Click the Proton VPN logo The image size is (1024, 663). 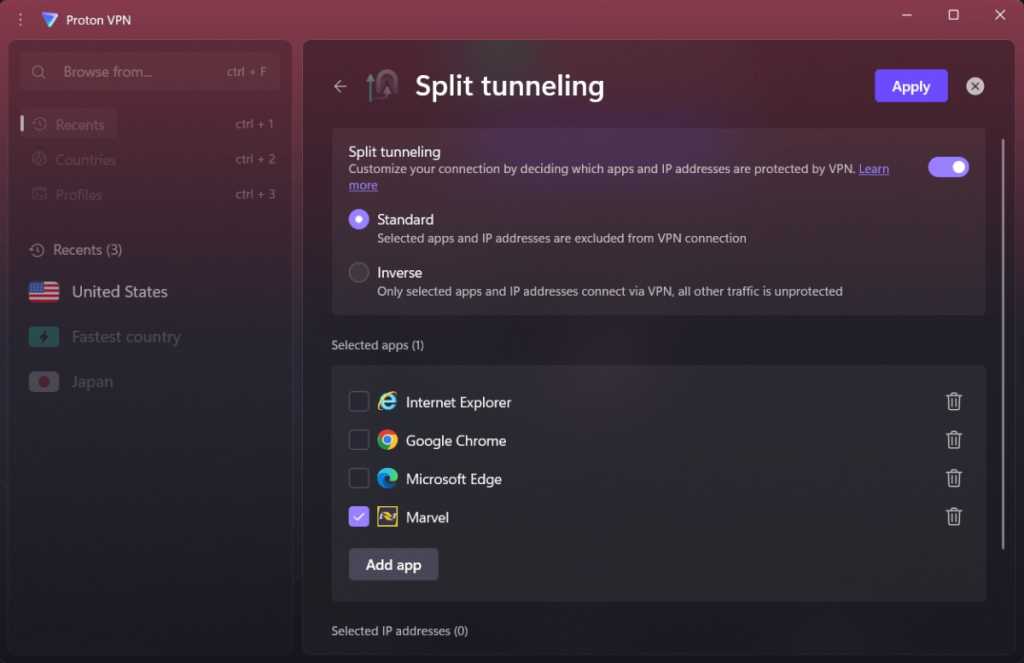(49, 19)
